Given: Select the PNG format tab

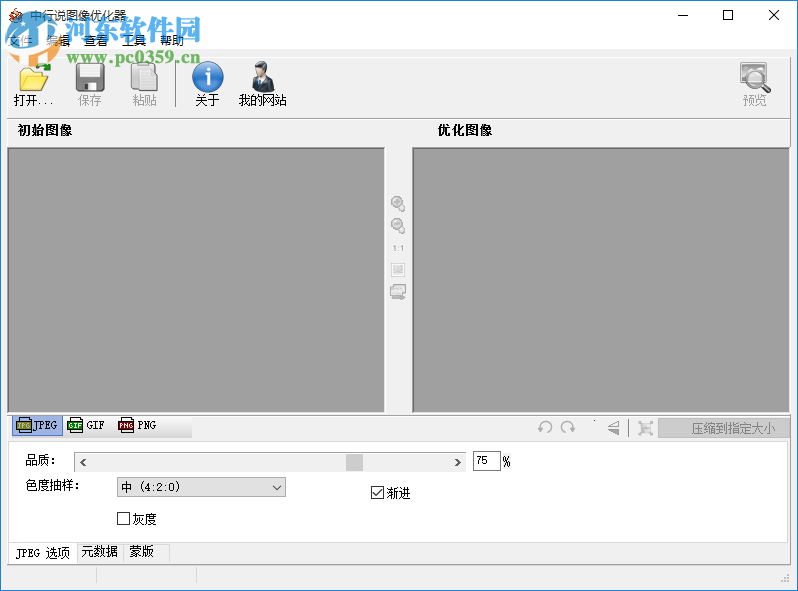Looking at the screenshot, I should pyautogui.click(x=137, y=426).
